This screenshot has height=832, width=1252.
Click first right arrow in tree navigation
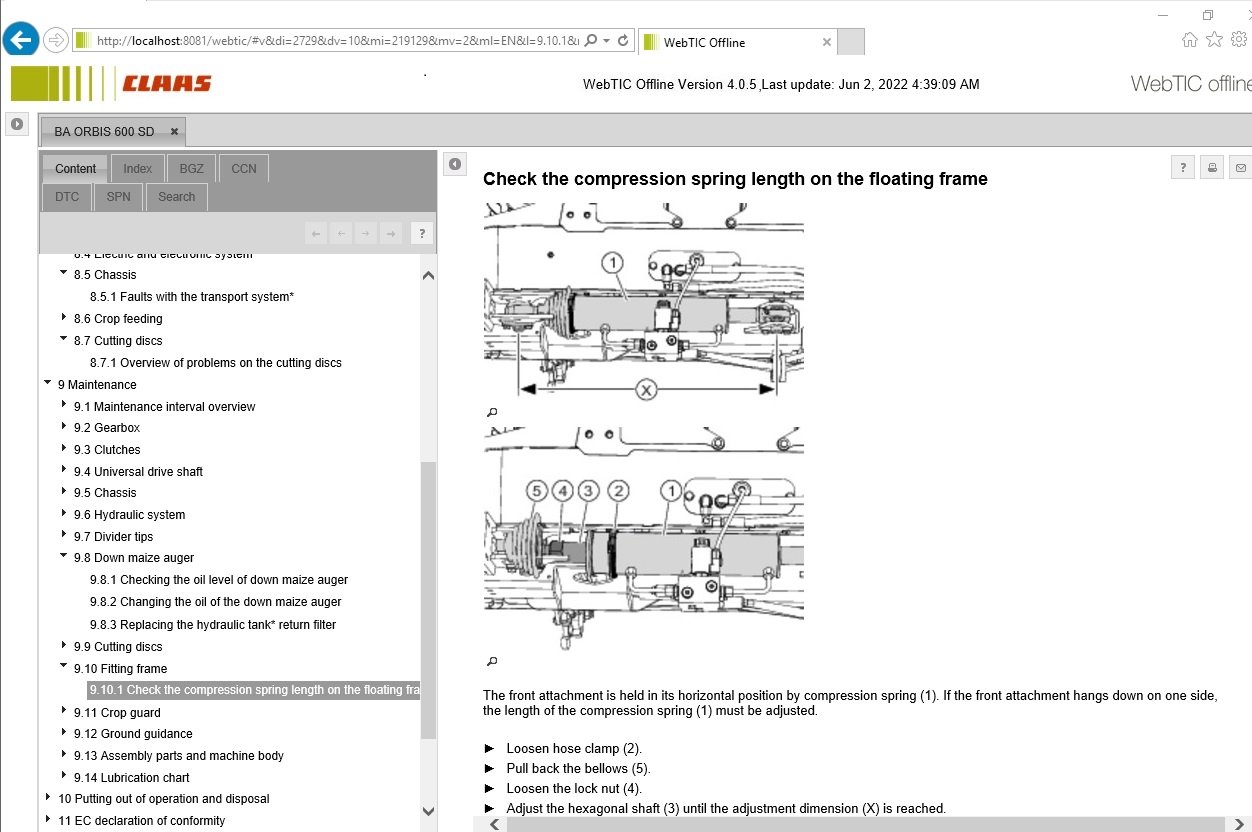tap(366, 233)
